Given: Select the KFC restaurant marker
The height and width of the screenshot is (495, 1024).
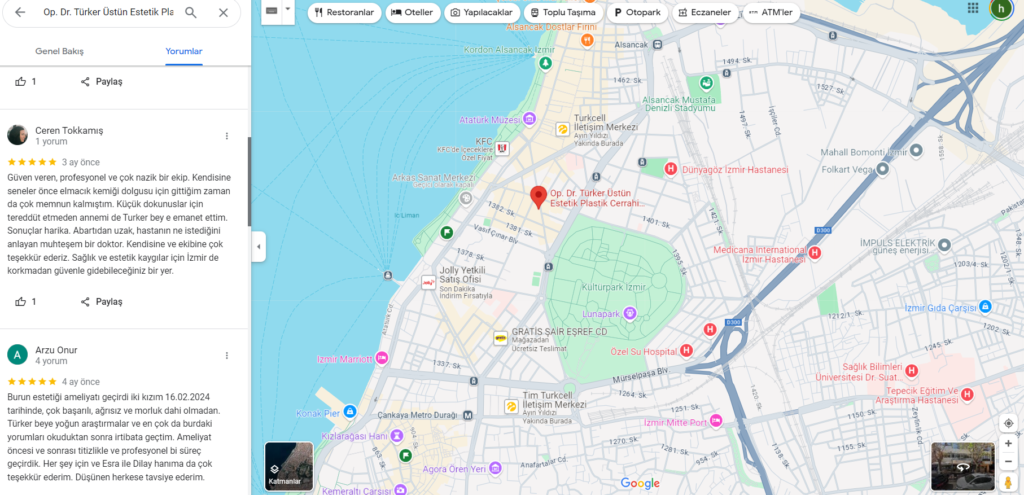Looking at the screenshot, I should click(502, 149).
